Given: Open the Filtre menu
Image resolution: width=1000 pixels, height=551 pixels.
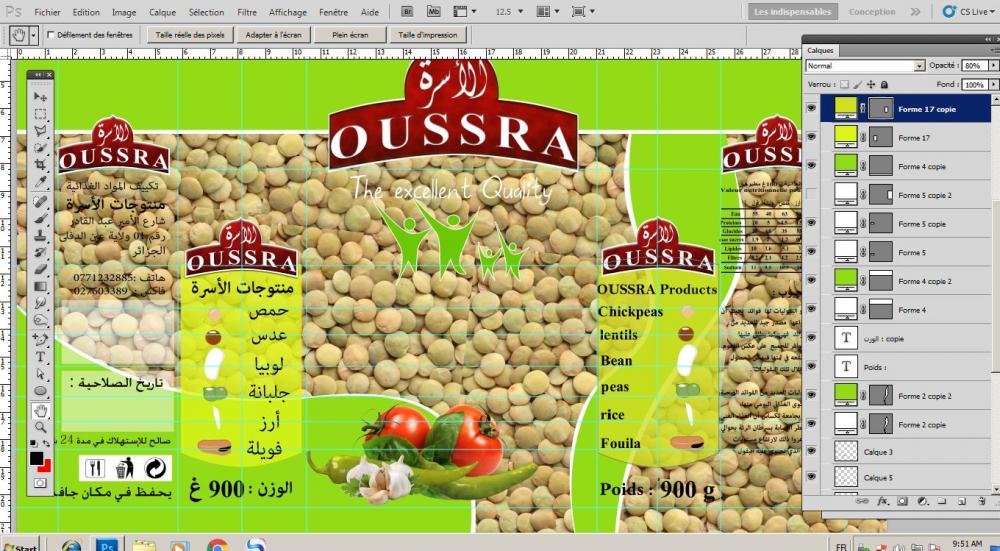Looking at the screenshot, I should [247, 12].
